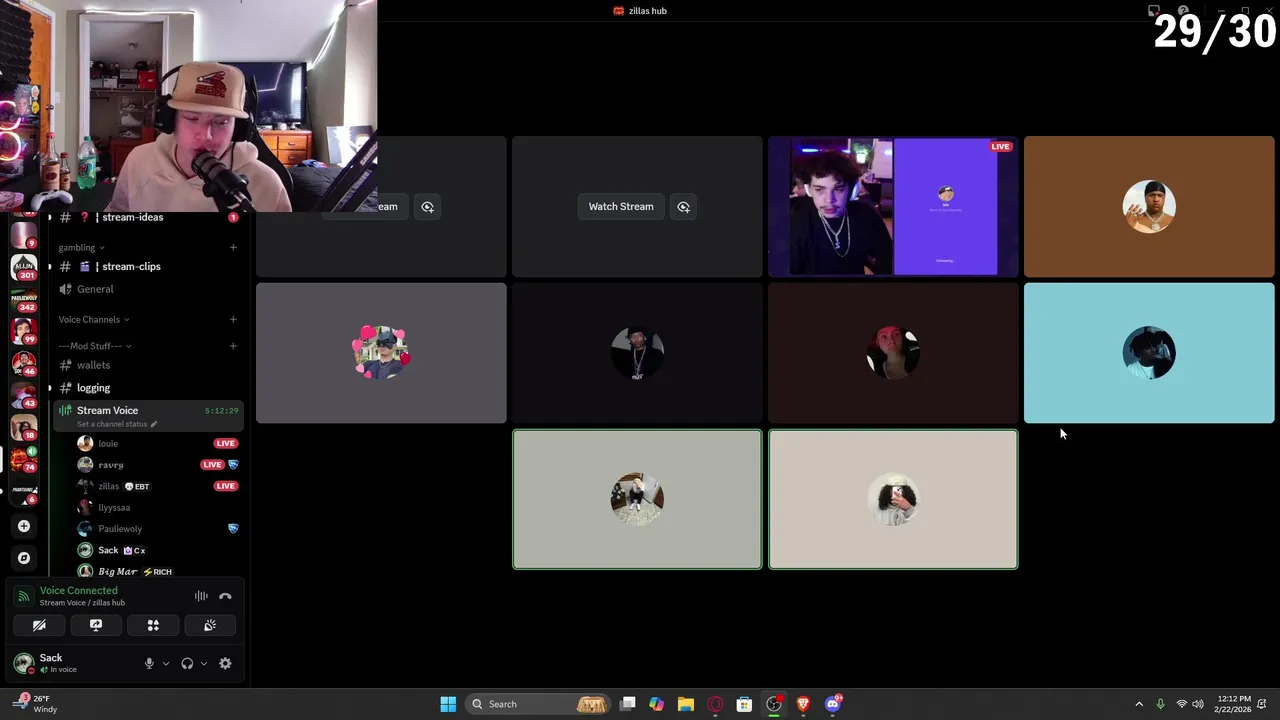The width and height of the screenshot is (1280, 720).
Task: Open Microsoft Store from taskbar
Action: pos(744,704)
